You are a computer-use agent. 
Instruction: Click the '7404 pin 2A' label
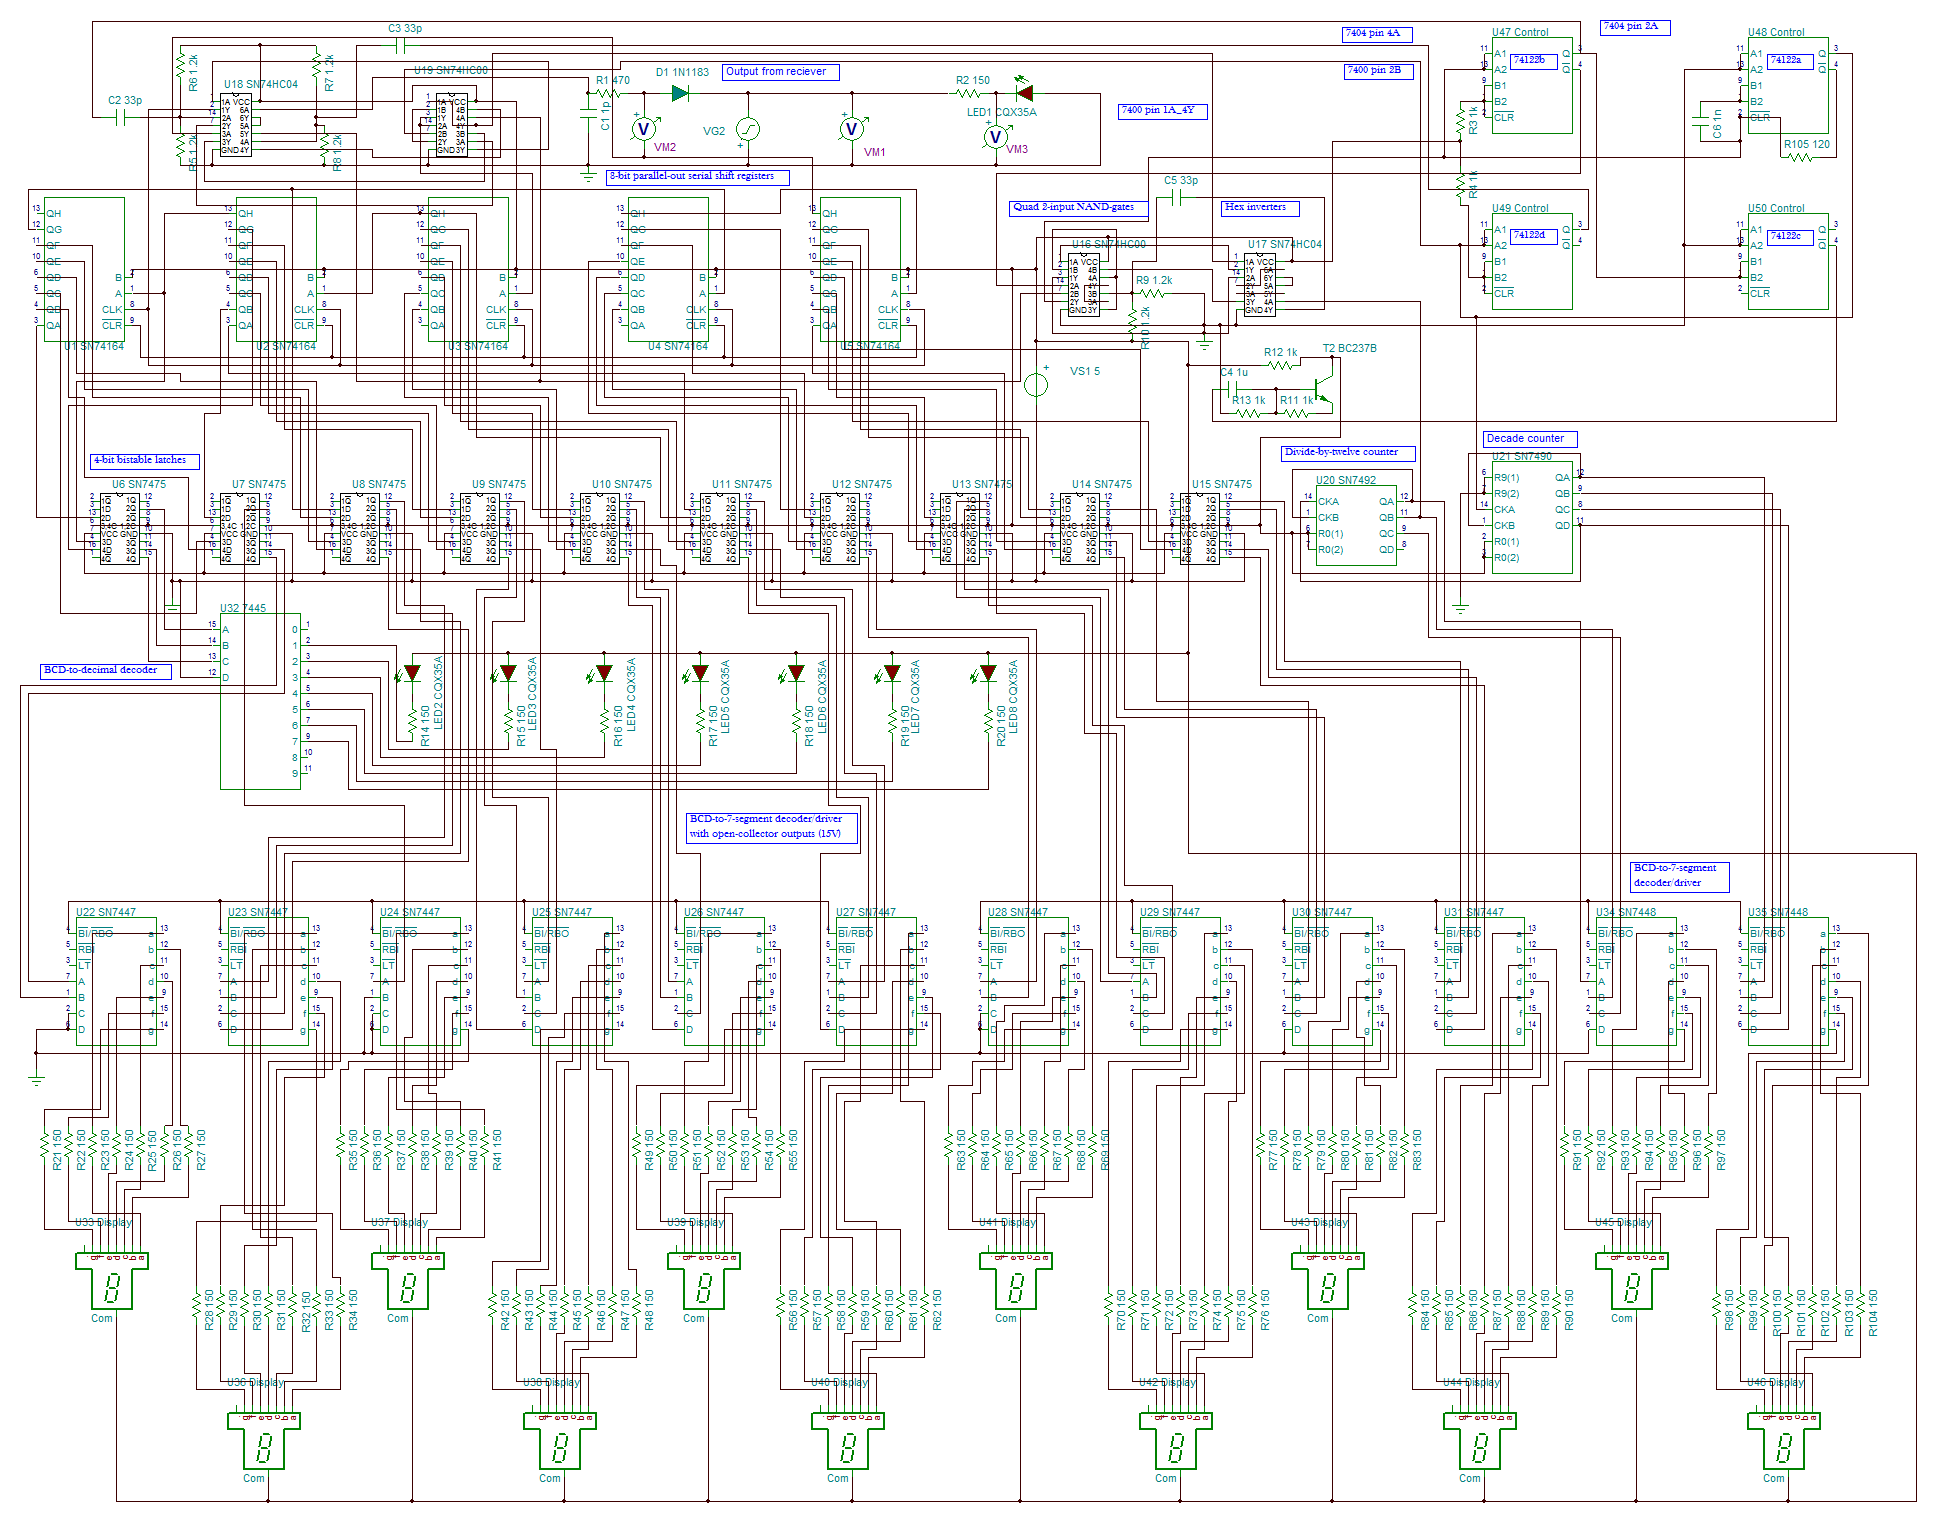(1635, 27)
